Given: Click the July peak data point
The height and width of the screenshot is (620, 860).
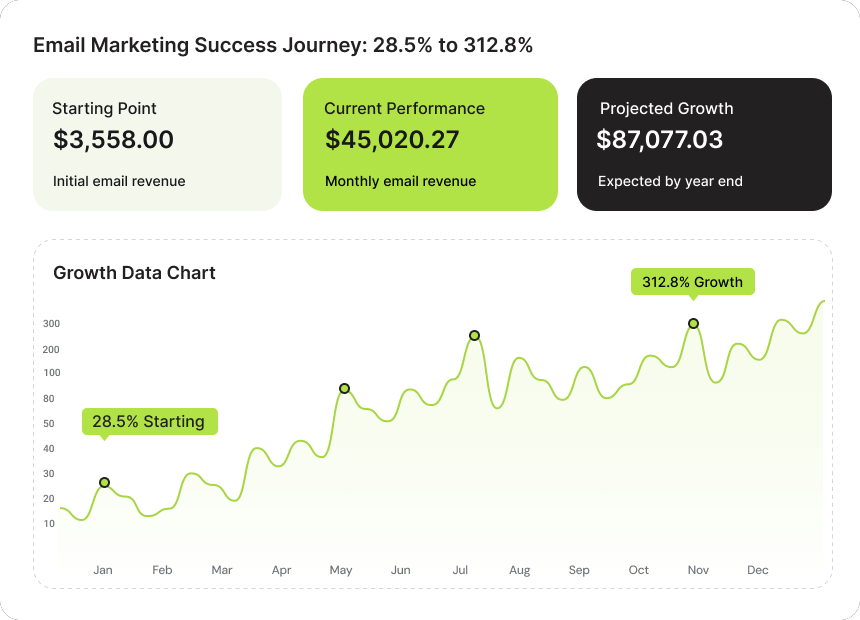Looking at the screenshot, I should point(474,335).
